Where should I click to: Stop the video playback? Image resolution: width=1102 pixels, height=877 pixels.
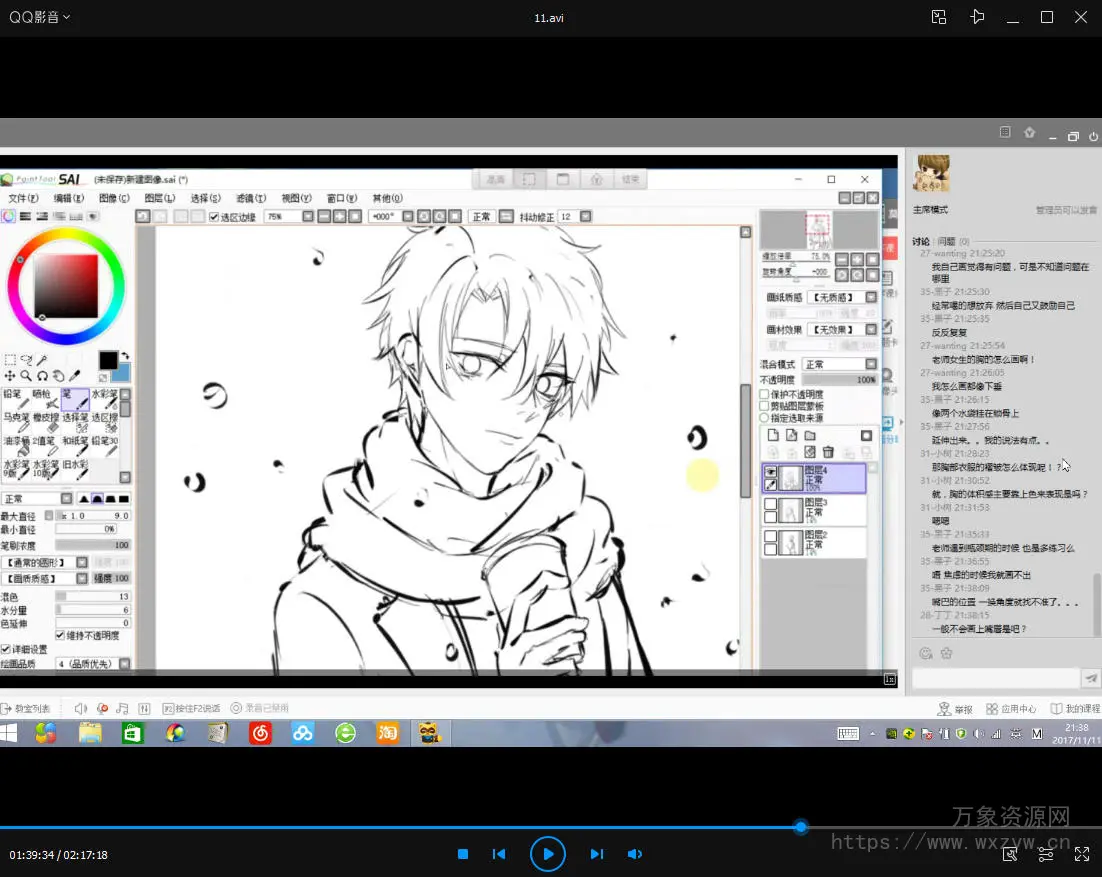pyautogui.click(x=463, y=854)
